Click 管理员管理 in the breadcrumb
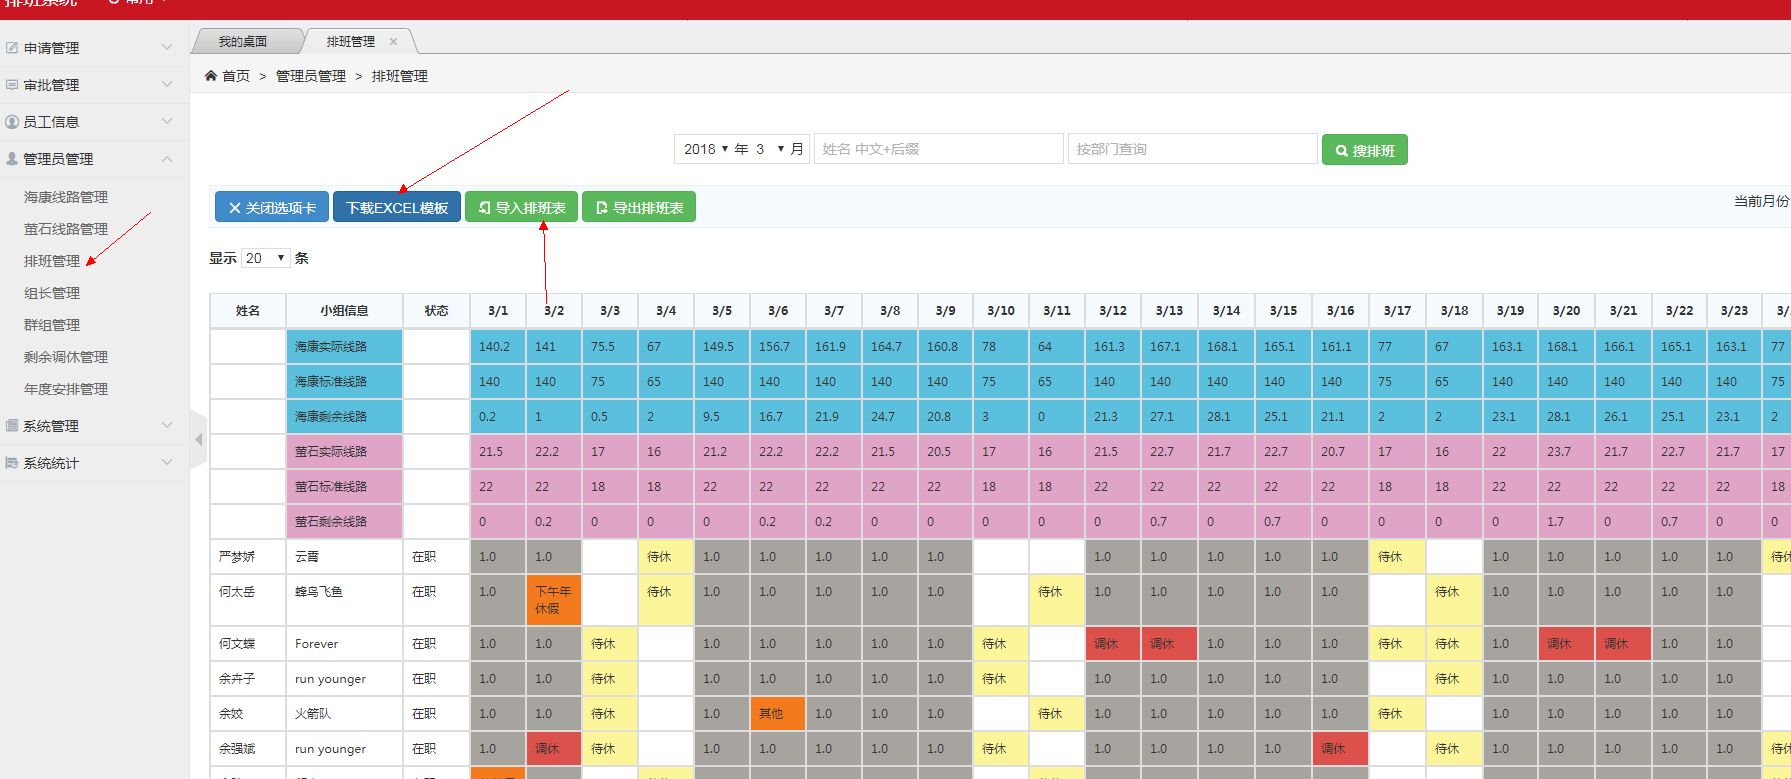 (311, 76)
